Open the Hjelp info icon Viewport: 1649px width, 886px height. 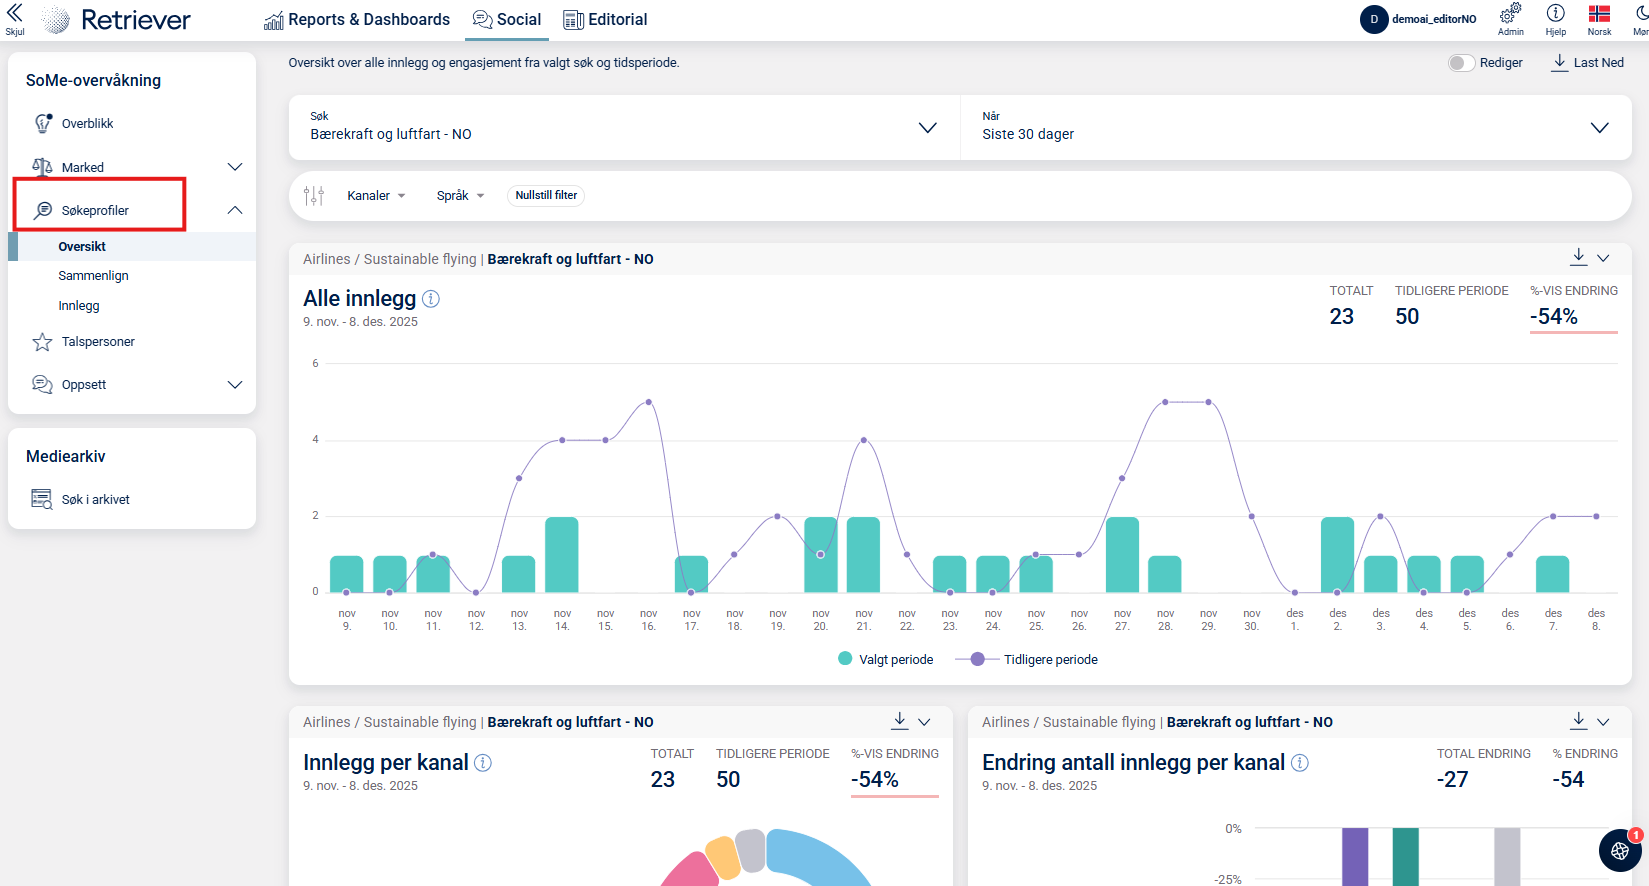(x=1555, y=14)
